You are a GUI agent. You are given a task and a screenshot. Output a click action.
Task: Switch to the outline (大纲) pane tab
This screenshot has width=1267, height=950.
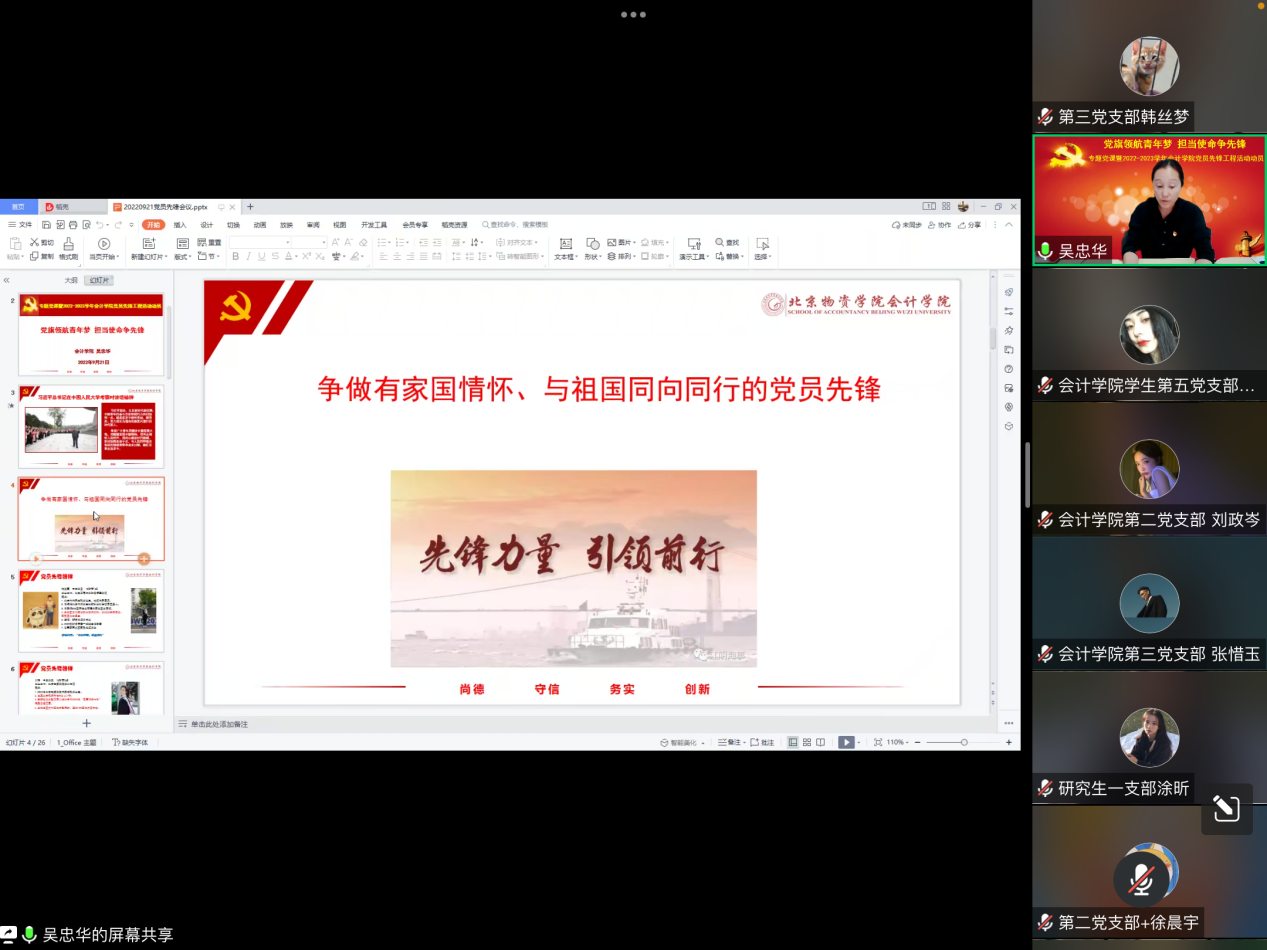71,281
